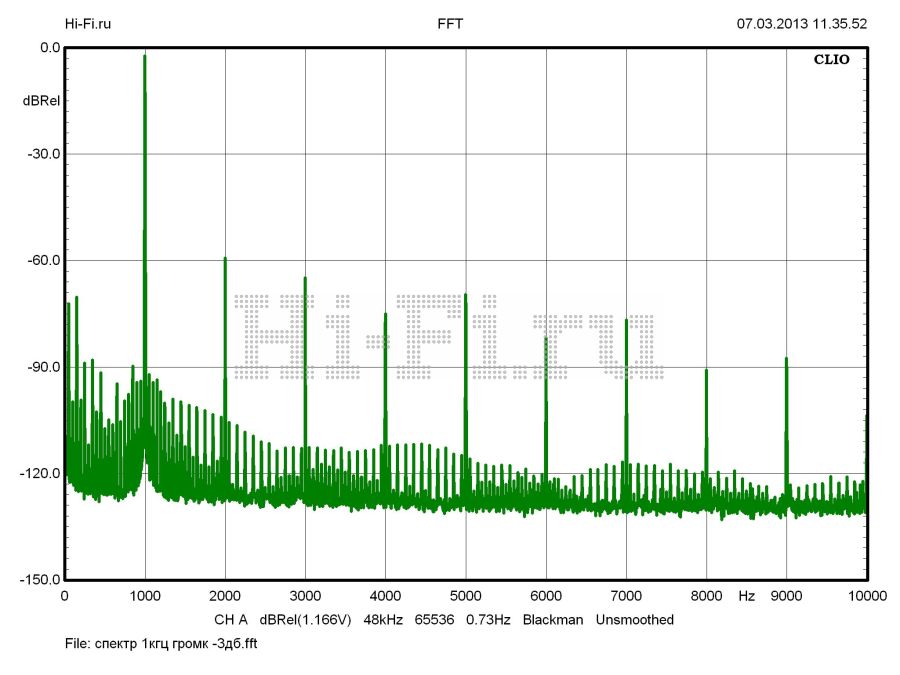900x675 pixels.
Task: Click the top of the 2000 Hz harmonic peak
Action: tap(225, 258)
